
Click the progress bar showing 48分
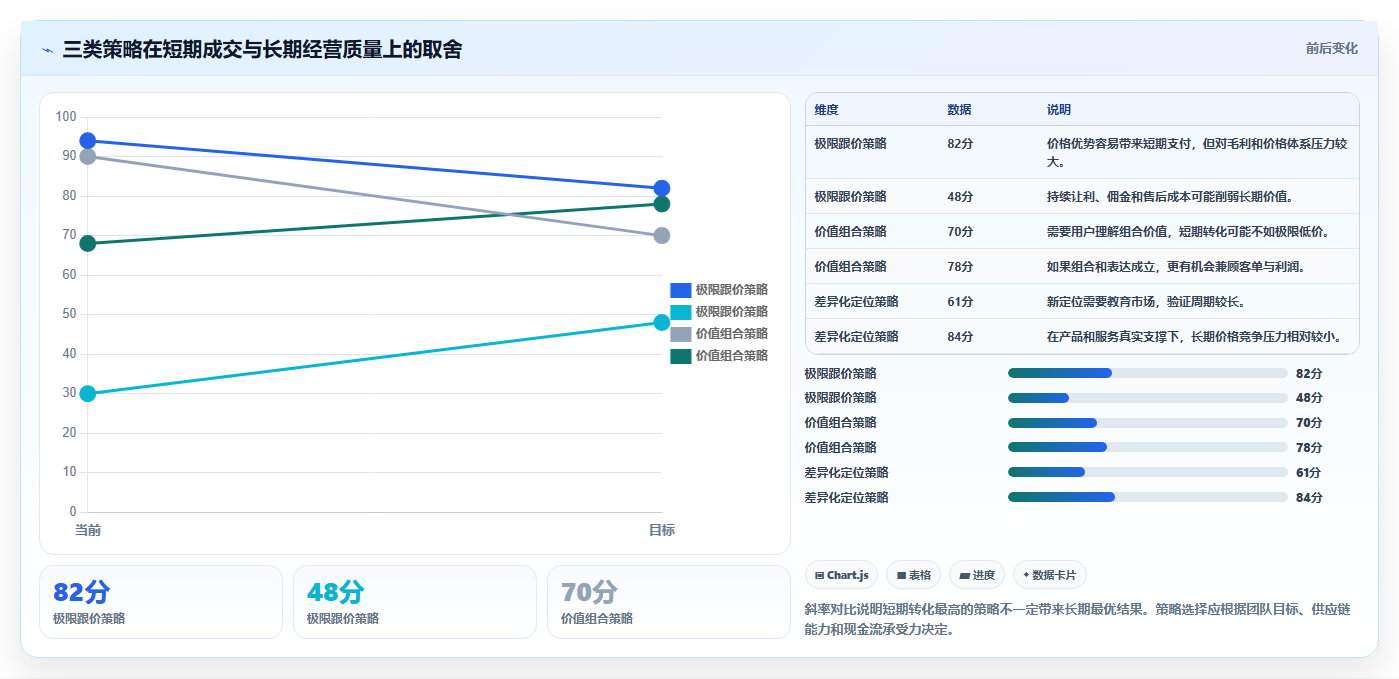1147,398
